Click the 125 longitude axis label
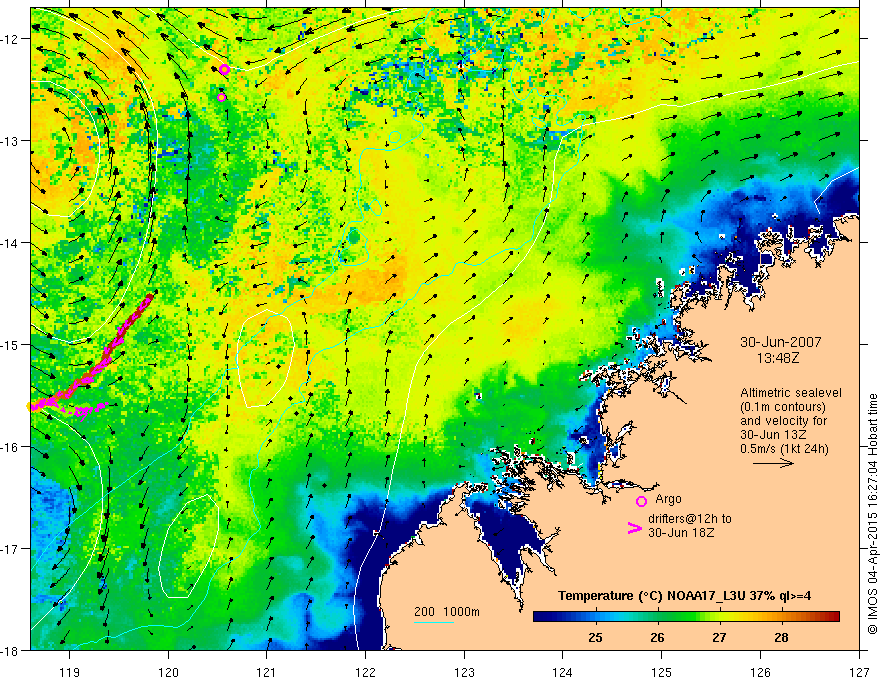 662,672
